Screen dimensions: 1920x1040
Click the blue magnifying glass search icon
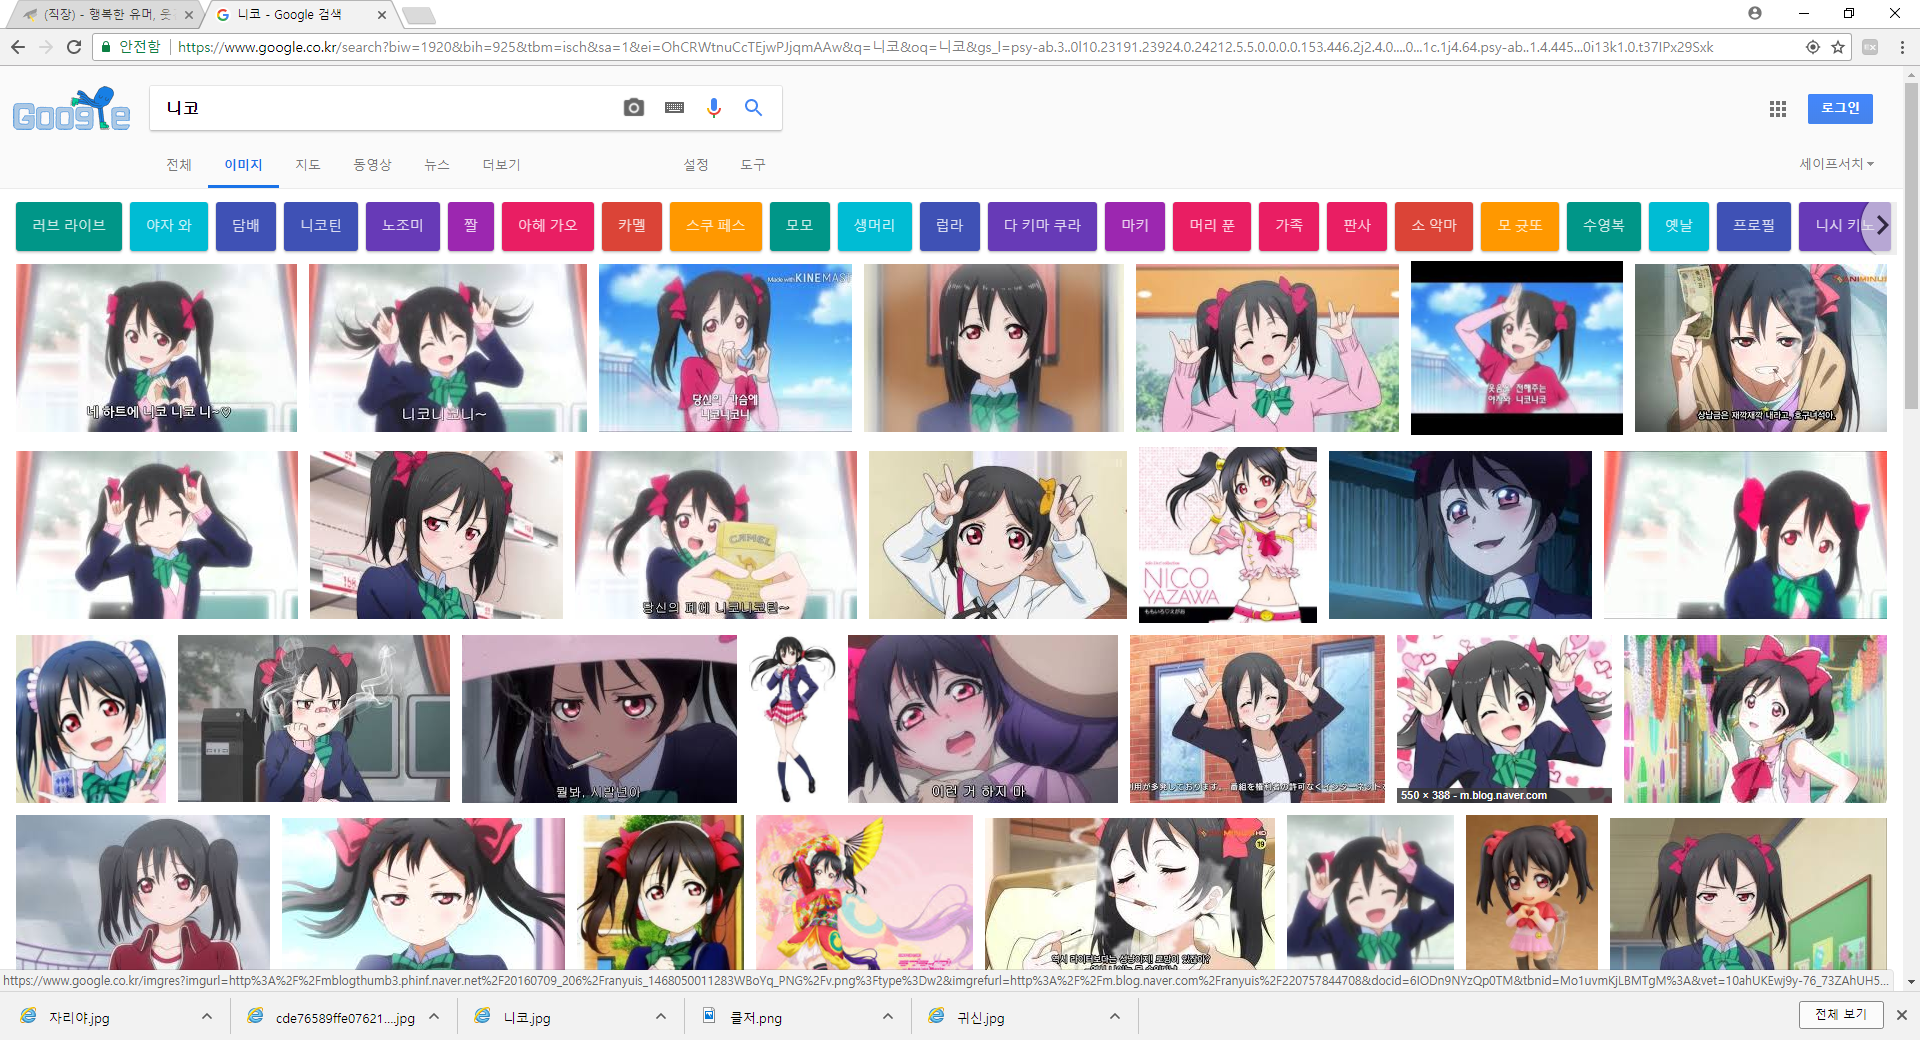click(753, 108)
